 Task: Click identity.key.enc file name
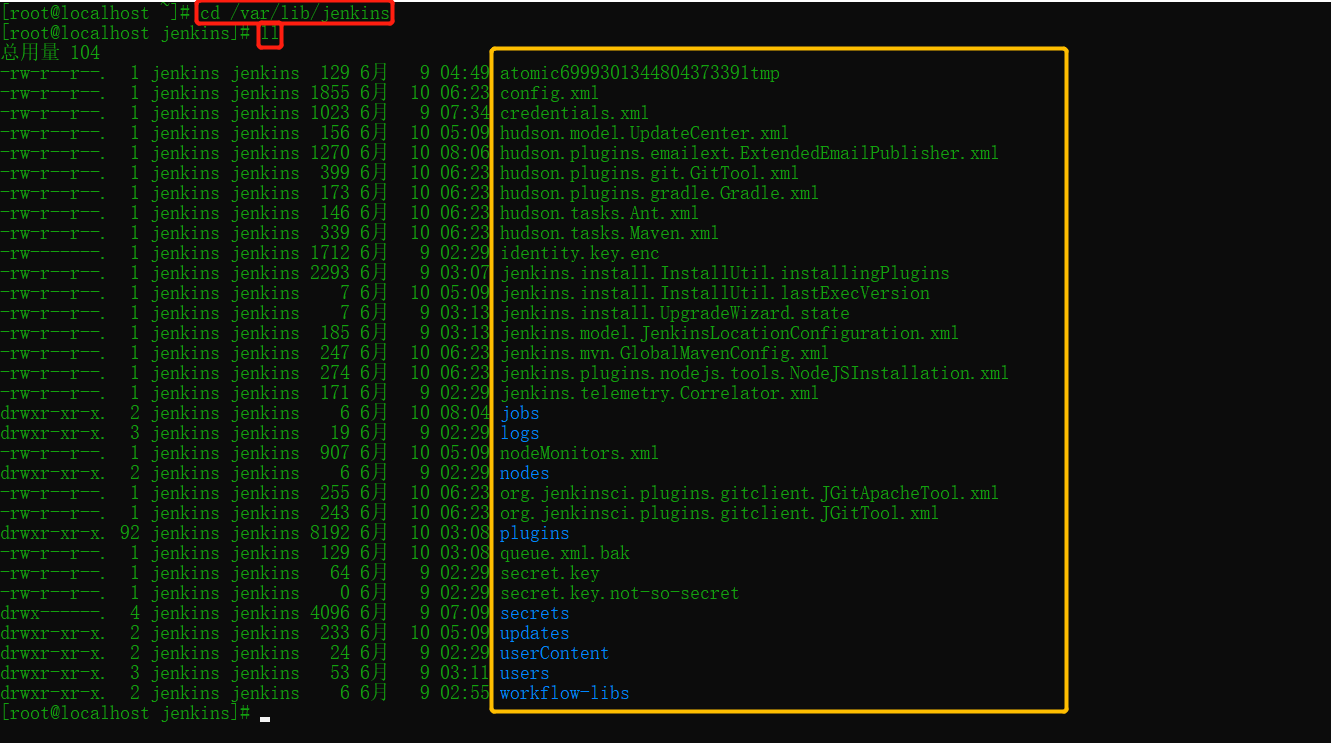point(580,253)
